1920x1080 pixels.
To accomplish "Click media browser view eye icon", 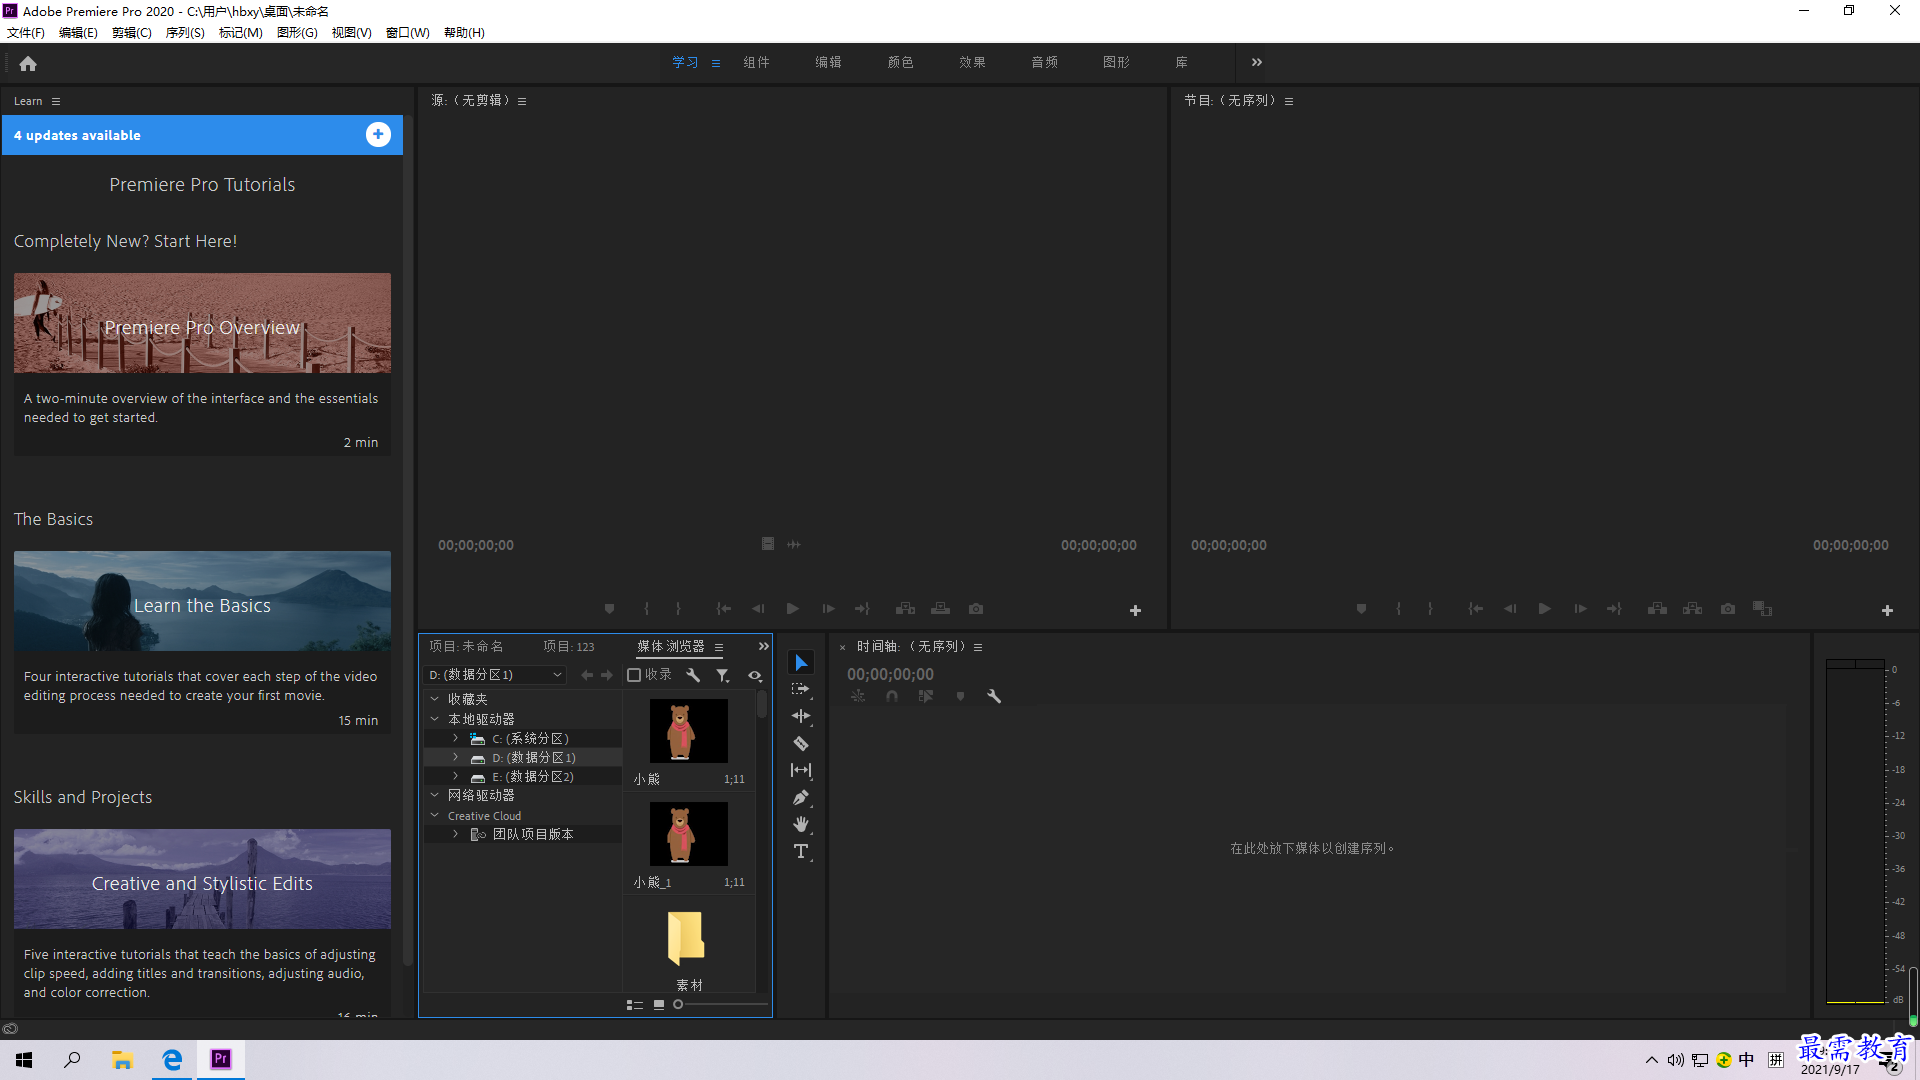I will click(755, 675).
